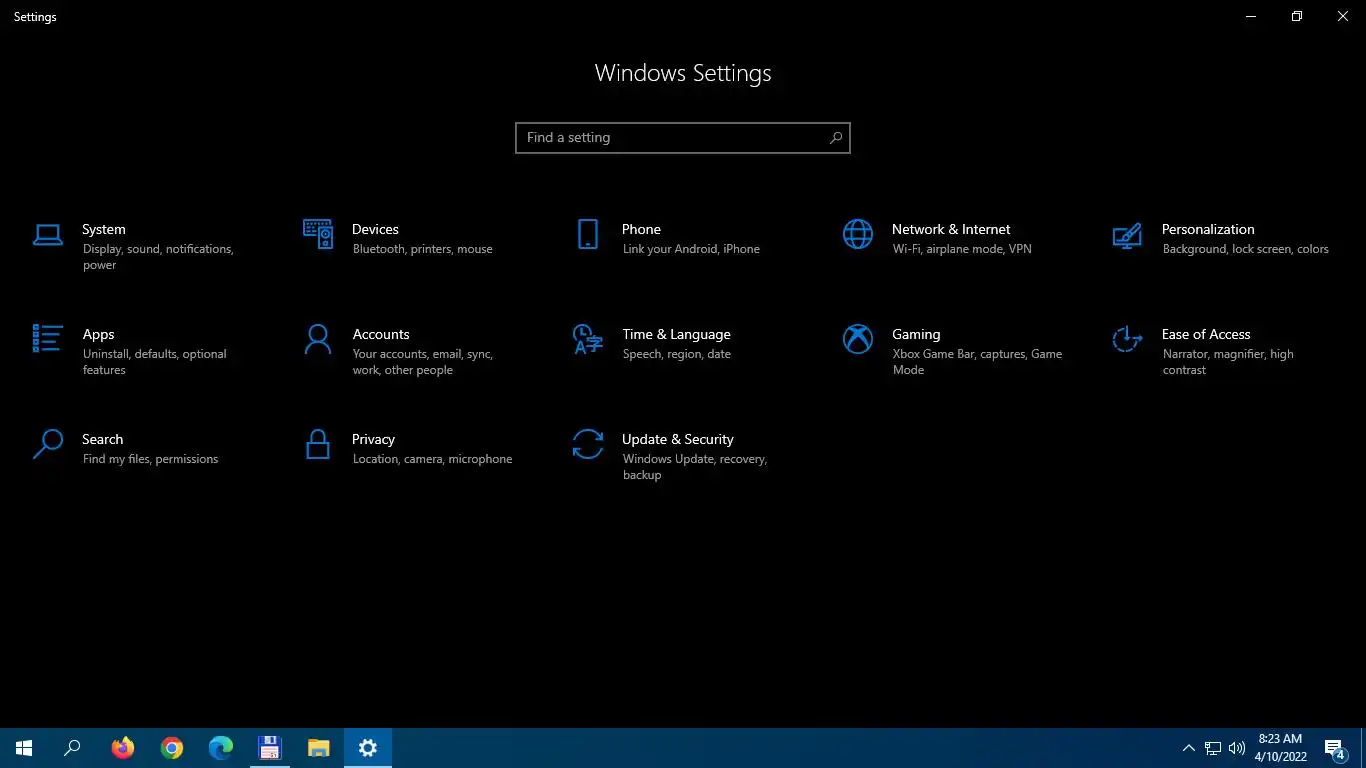Screen dimensions: 1366x768
Task: Open the floppy disk app on taskbar
Action: click(269, 748)
